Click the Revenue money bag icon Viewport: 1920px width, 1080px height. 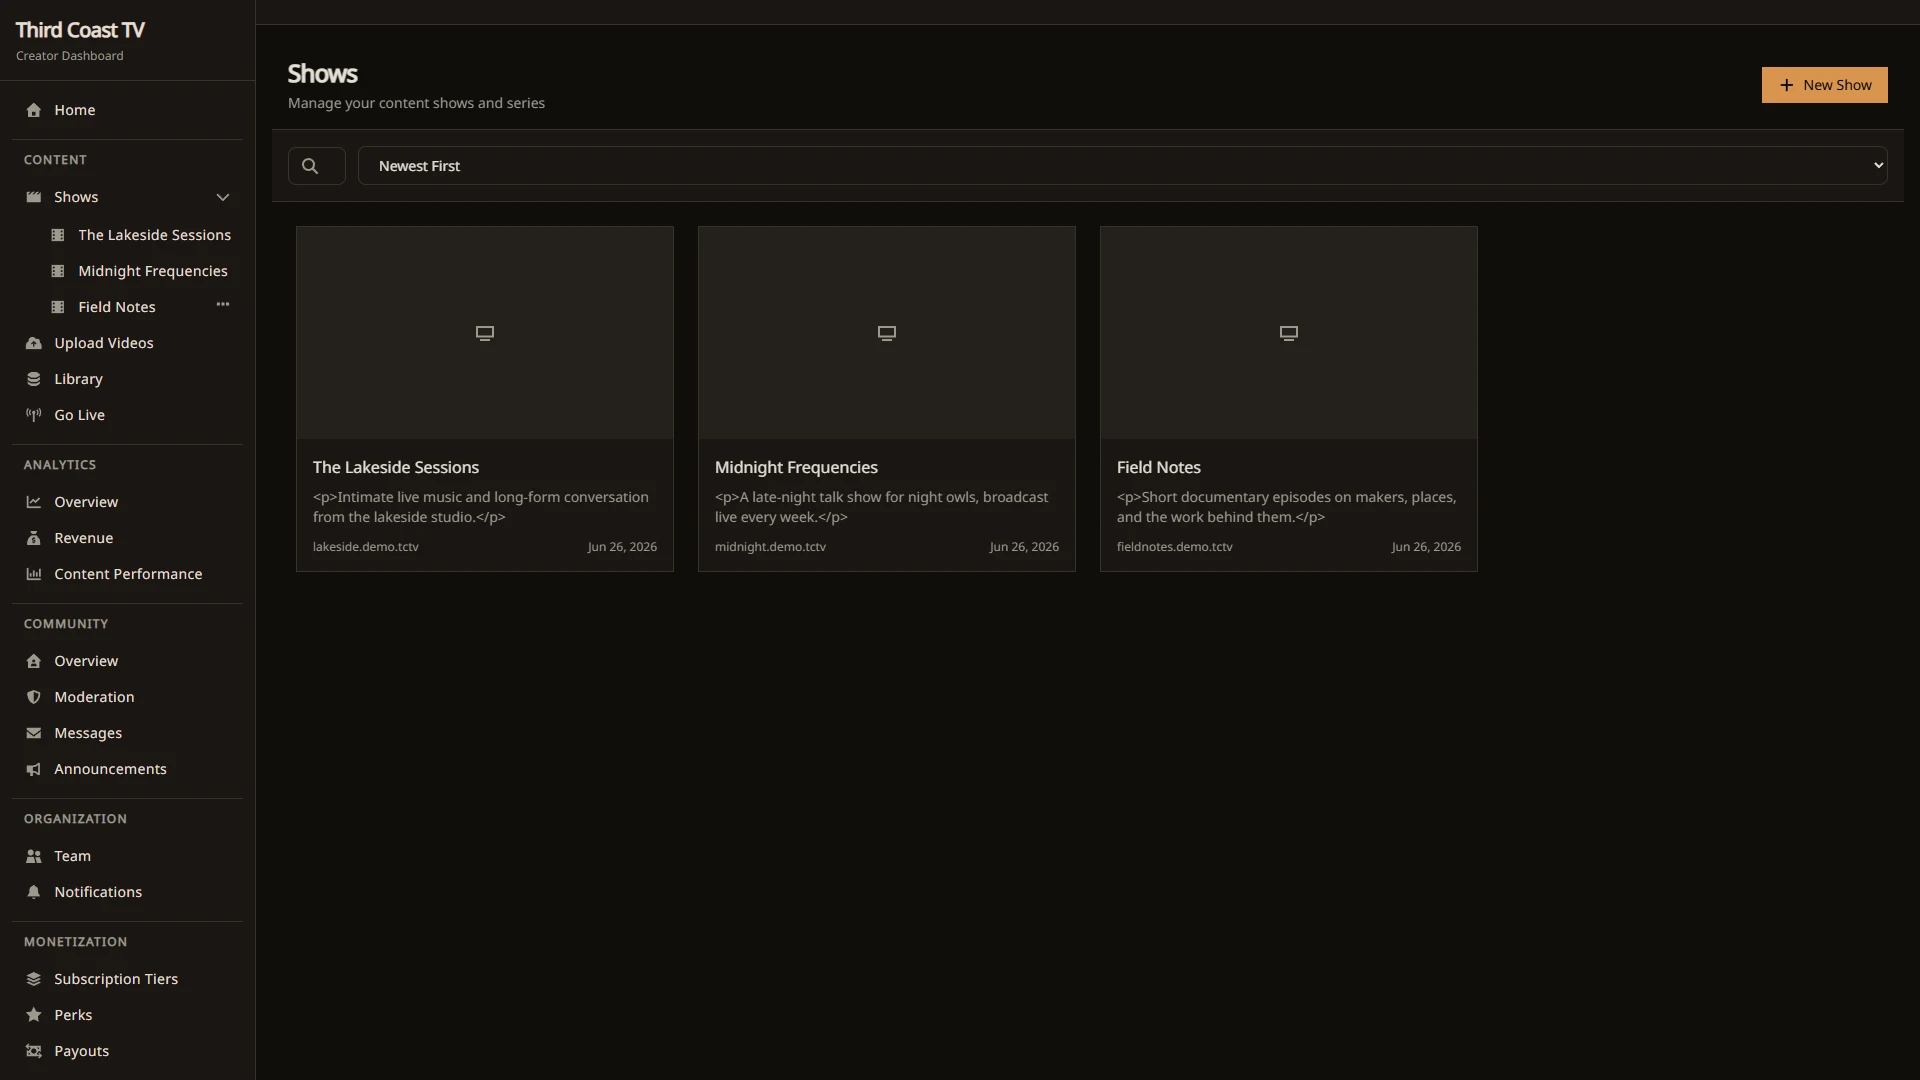pos(34,538)
